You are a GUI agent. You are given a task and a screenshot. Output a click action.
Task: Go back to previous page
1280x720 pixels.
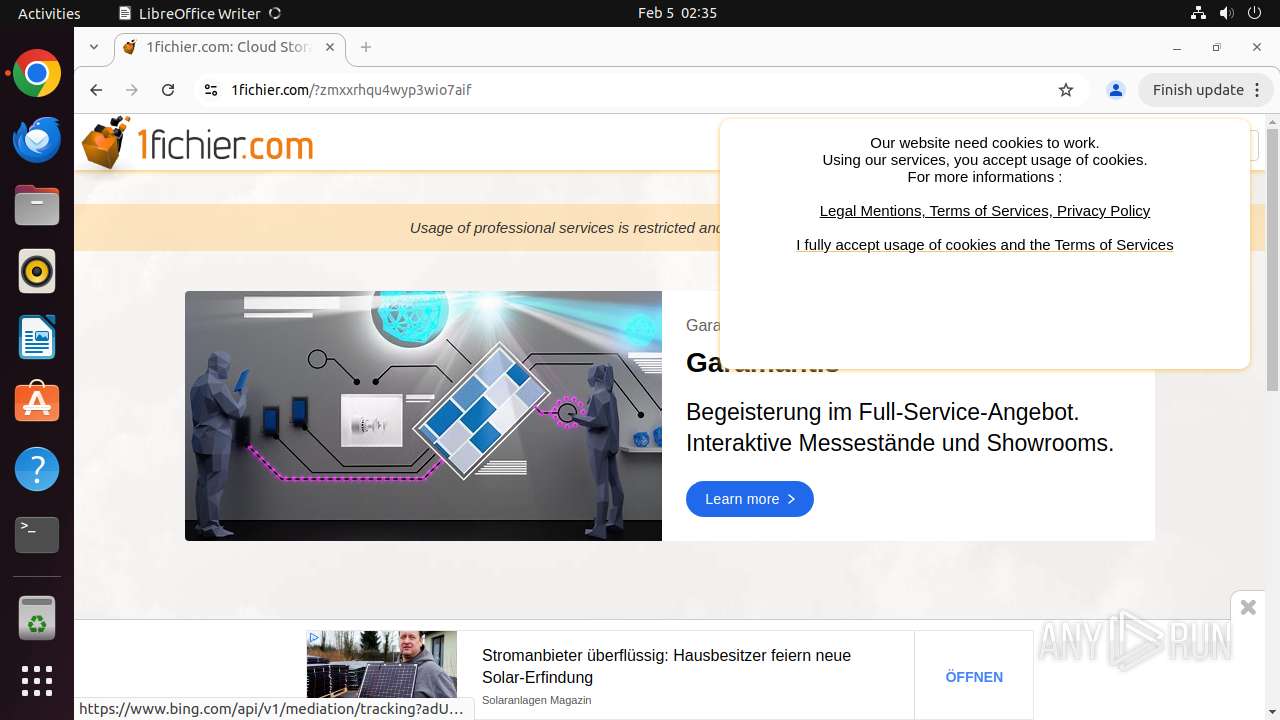pos(96,90)
